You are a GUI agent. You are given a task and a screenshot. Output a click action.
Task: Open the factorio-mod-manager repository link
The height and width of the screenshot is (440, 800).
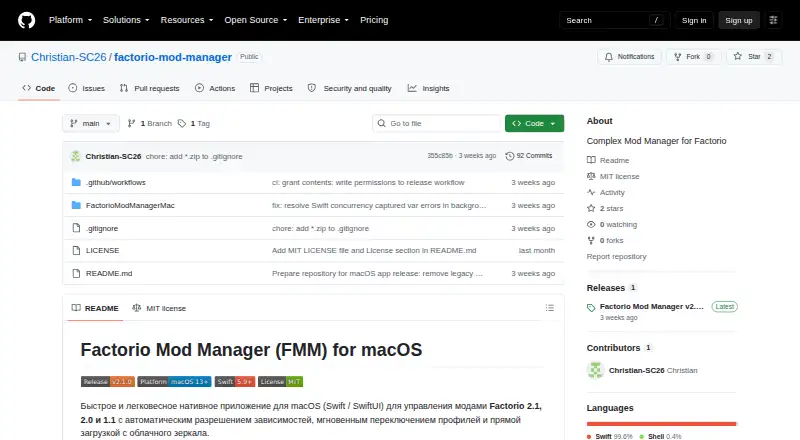(x=173, y=57)
